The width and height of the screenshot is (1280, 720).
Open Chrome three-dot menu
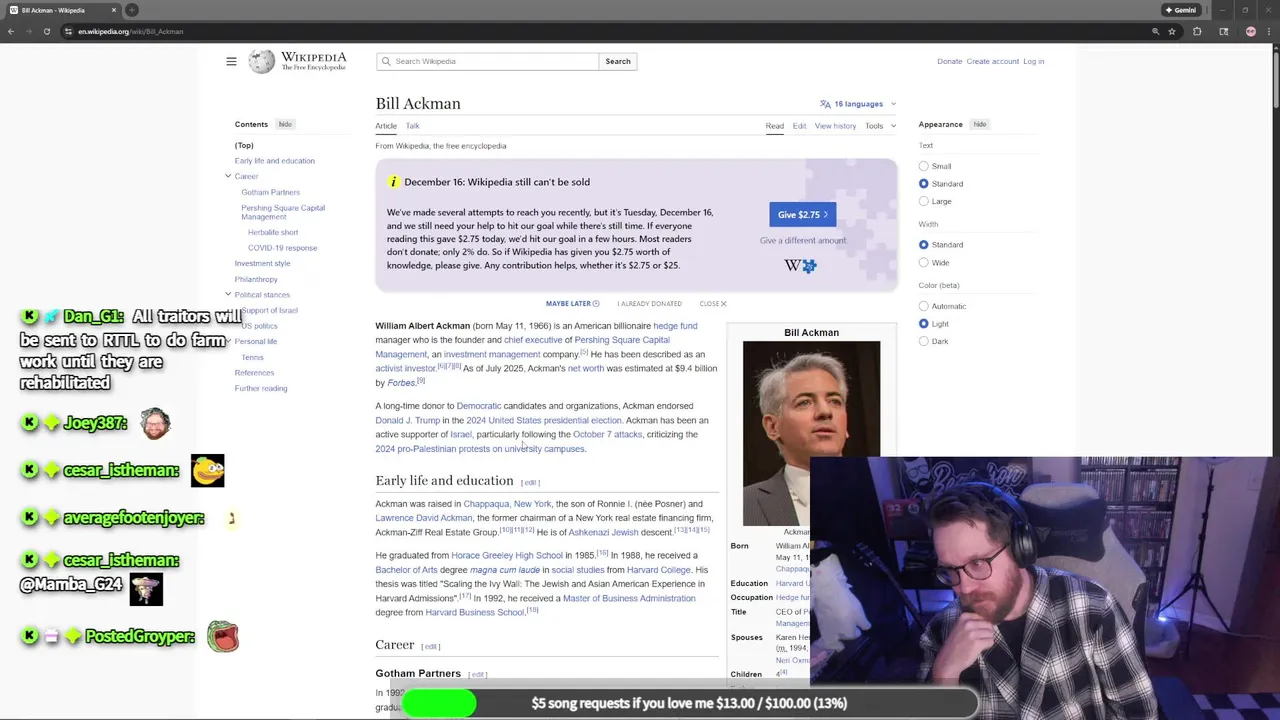tap(1269, 31)
